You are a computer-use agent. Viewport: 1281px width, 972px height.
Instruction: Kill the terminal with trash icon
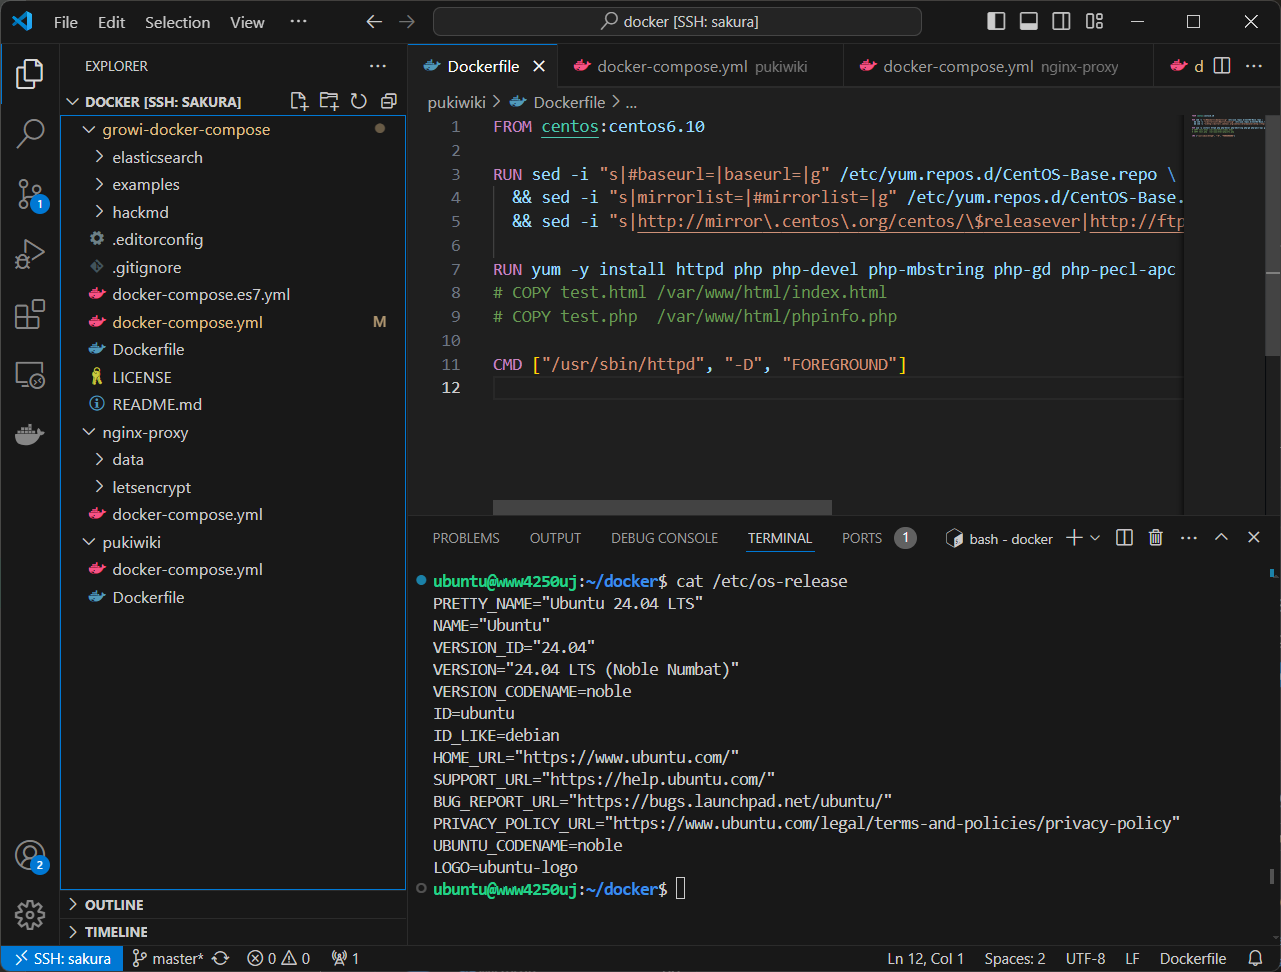coord(1156,538)
